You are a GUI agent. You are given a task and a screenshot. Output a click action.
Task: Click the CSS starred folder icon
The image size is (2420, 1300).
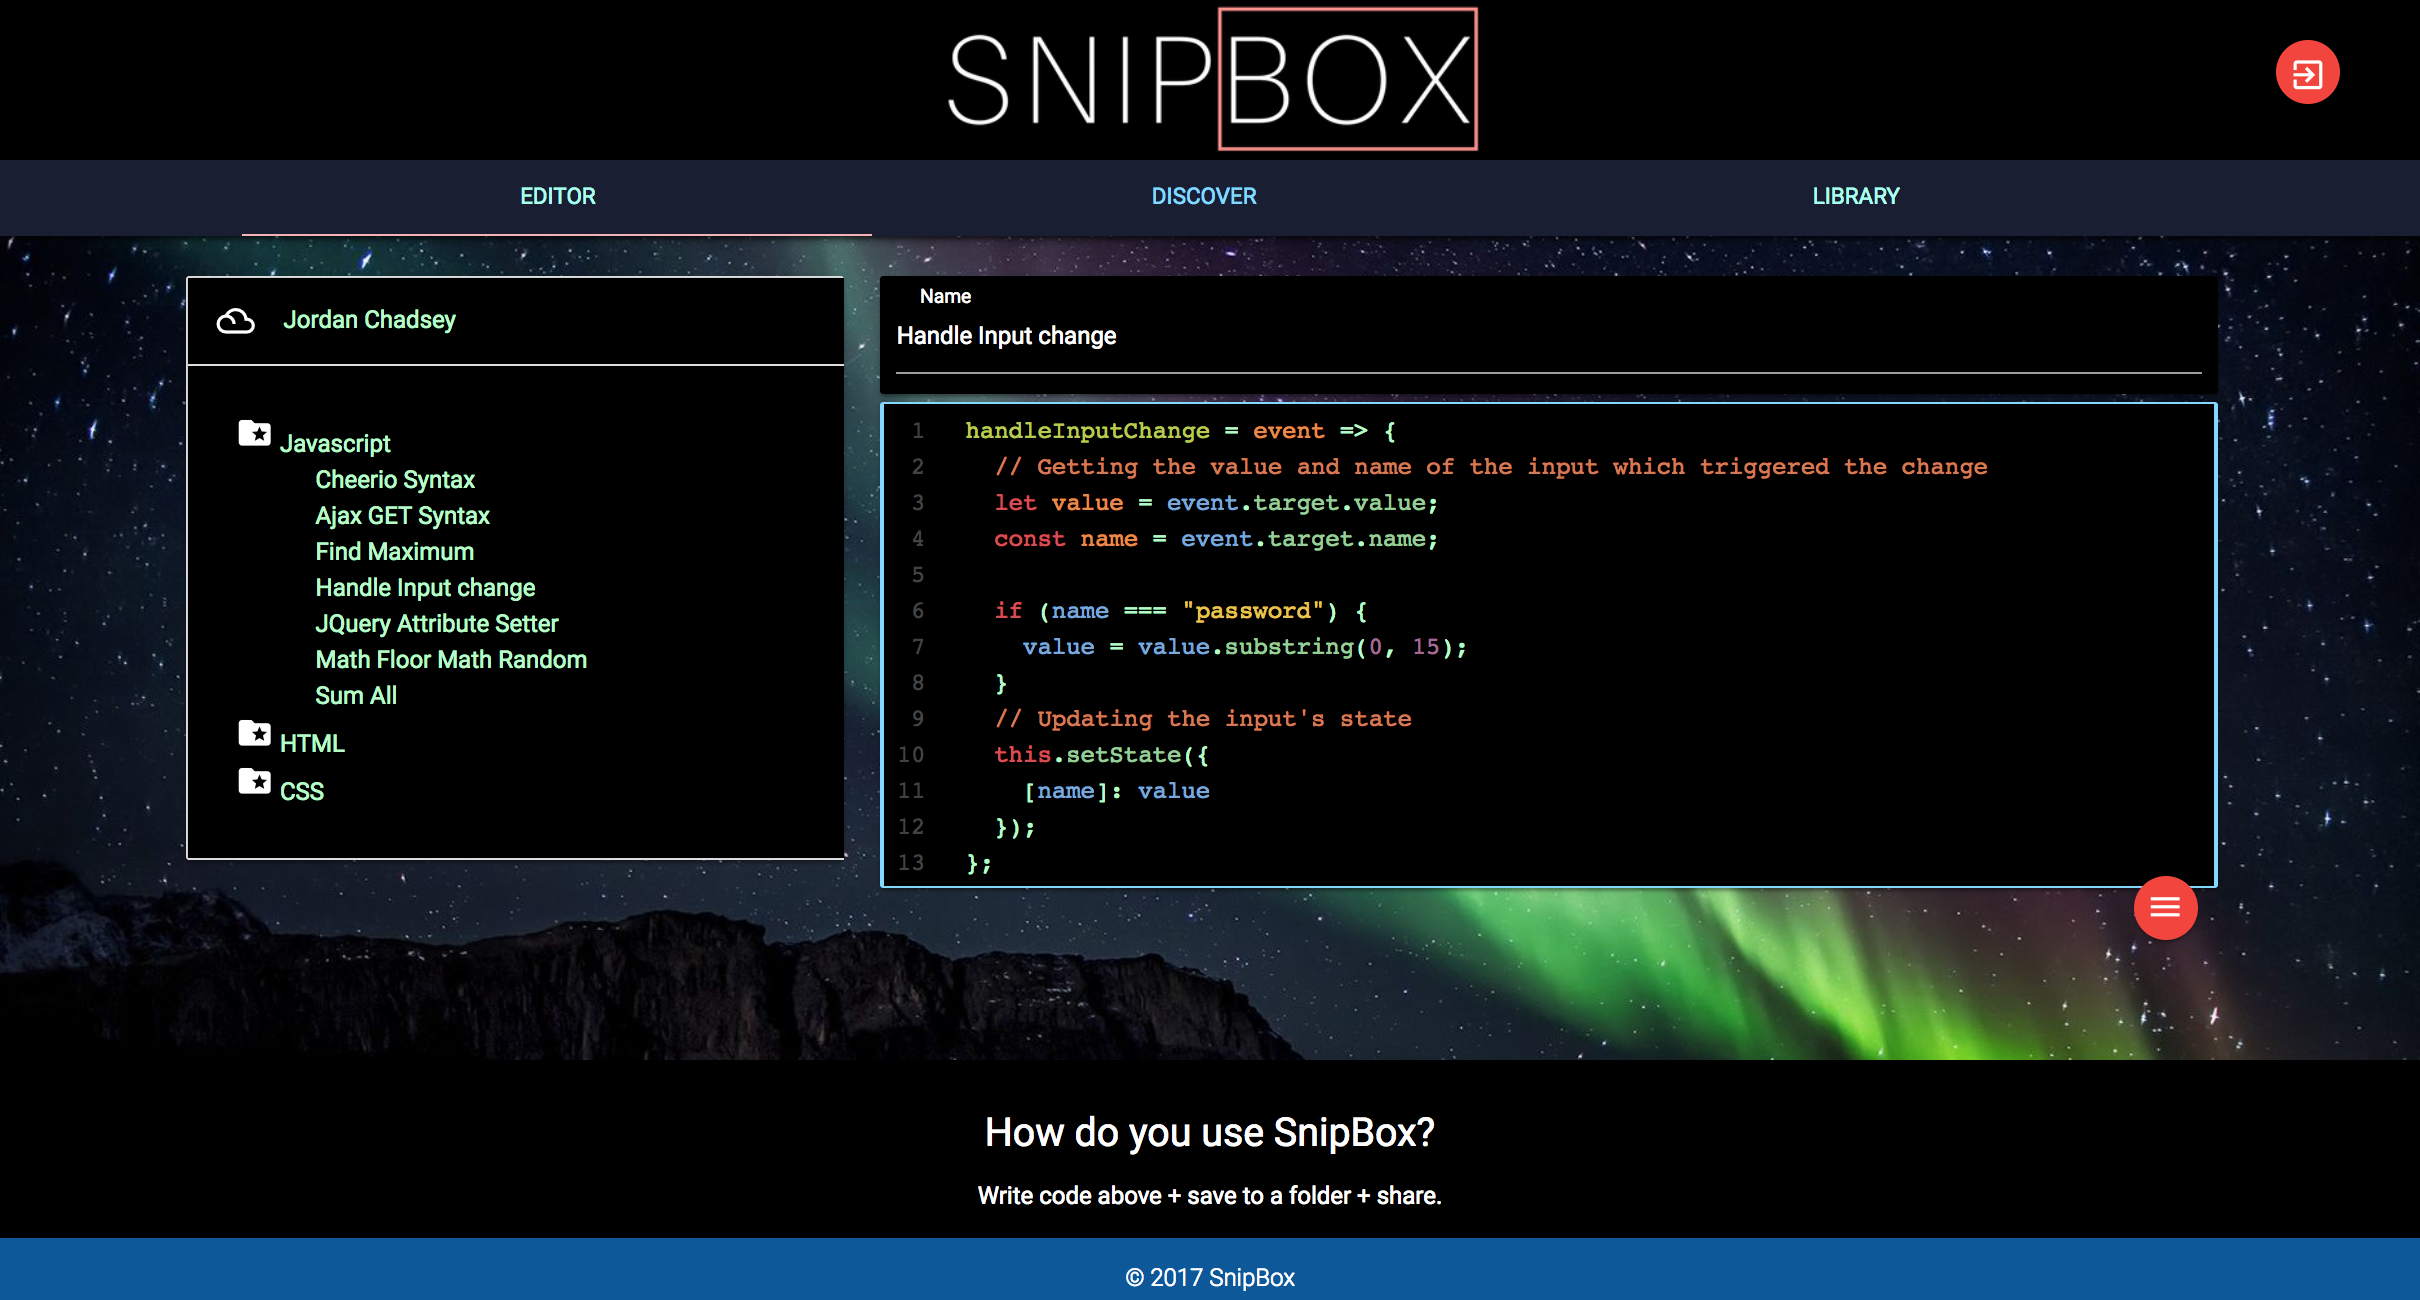pyautogui.click(x=255, y=782)
